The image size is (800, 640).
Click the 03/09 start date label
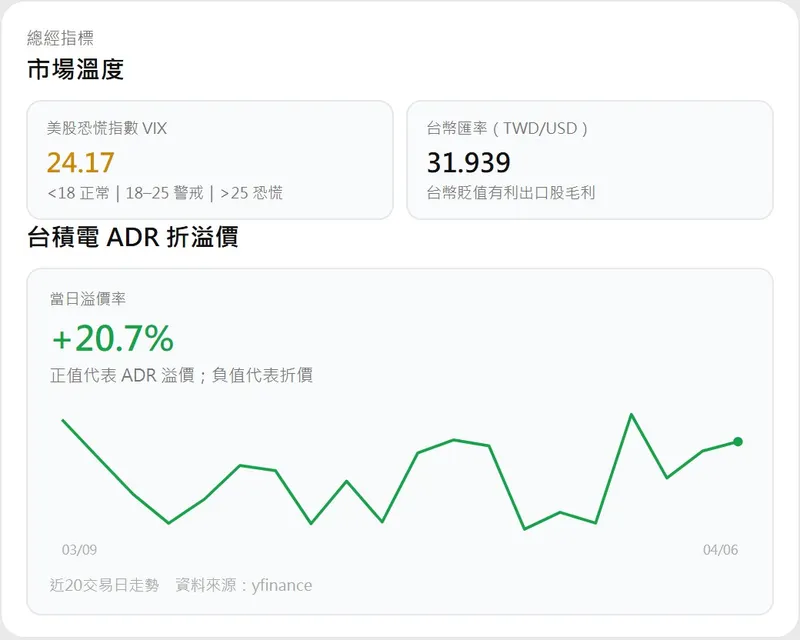tap(79, 550)
